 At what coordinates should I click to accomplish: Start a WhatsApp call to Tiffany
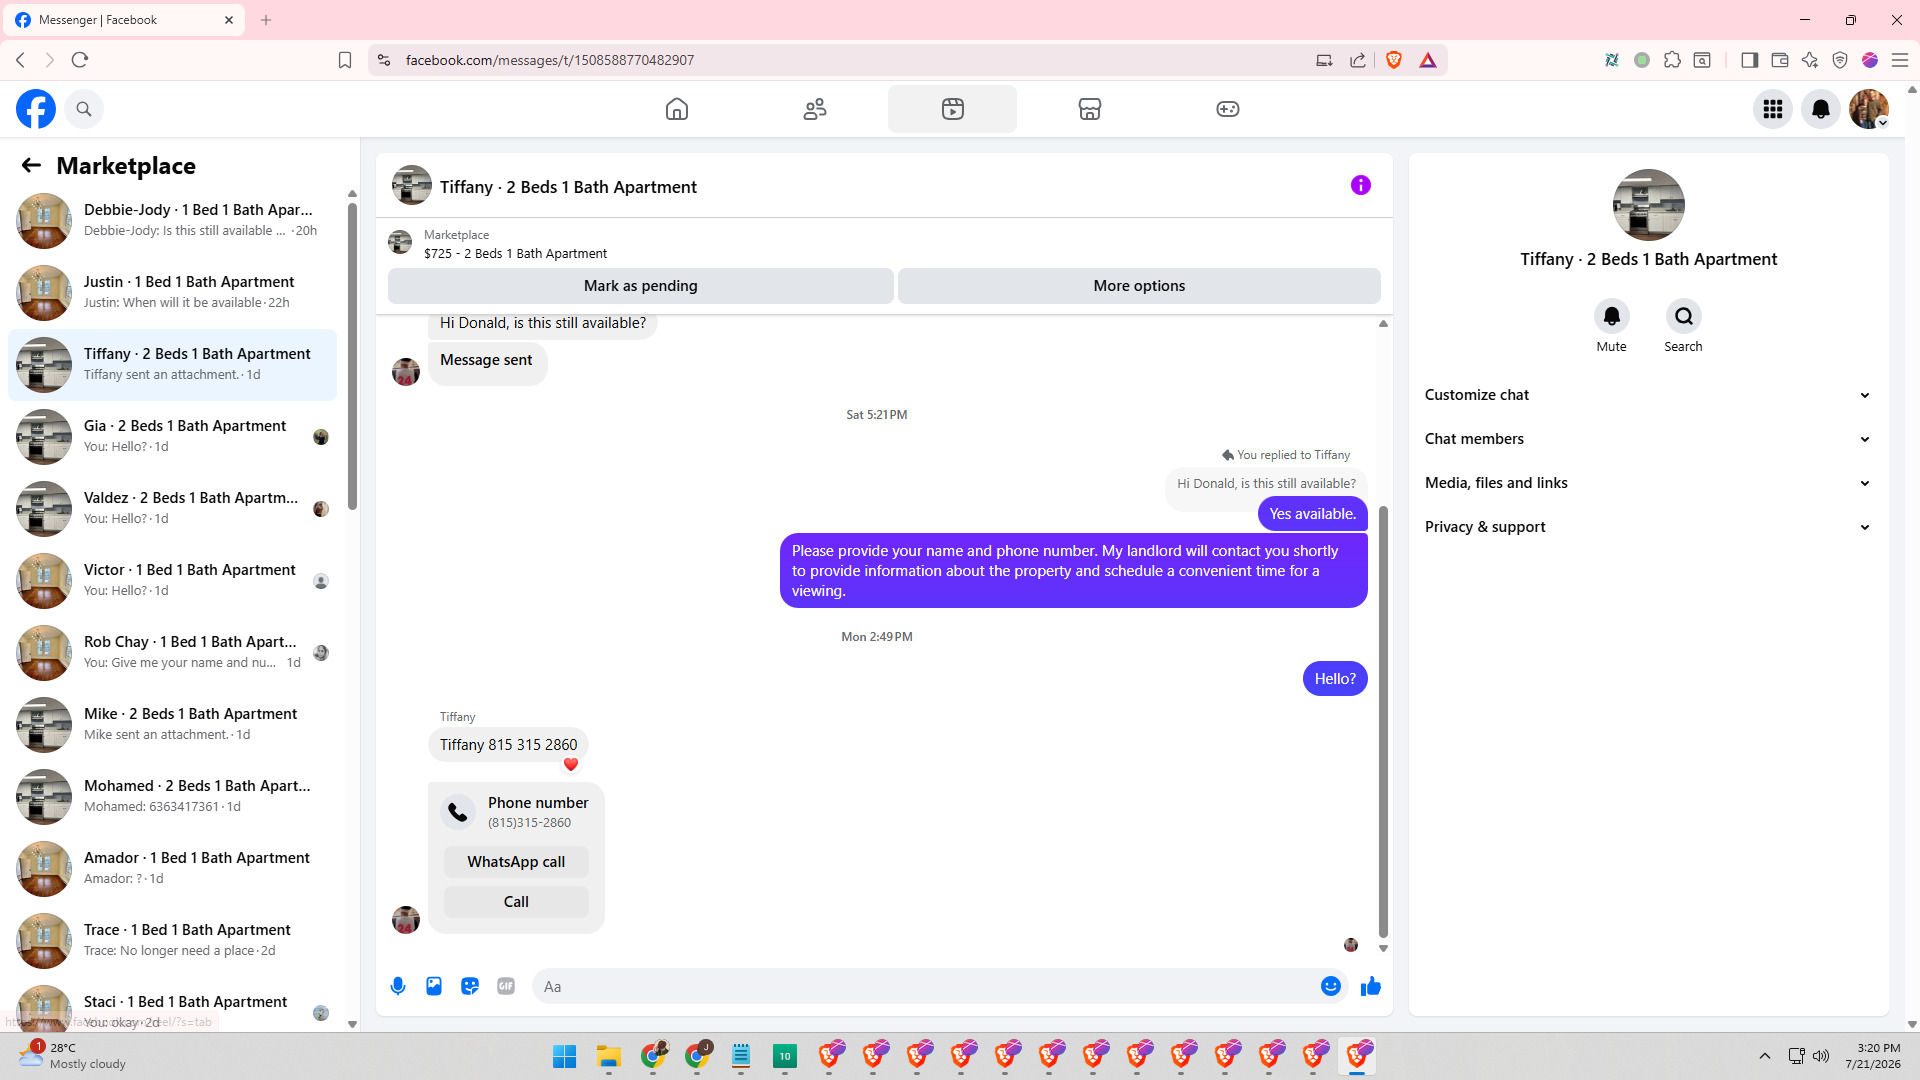516,862
